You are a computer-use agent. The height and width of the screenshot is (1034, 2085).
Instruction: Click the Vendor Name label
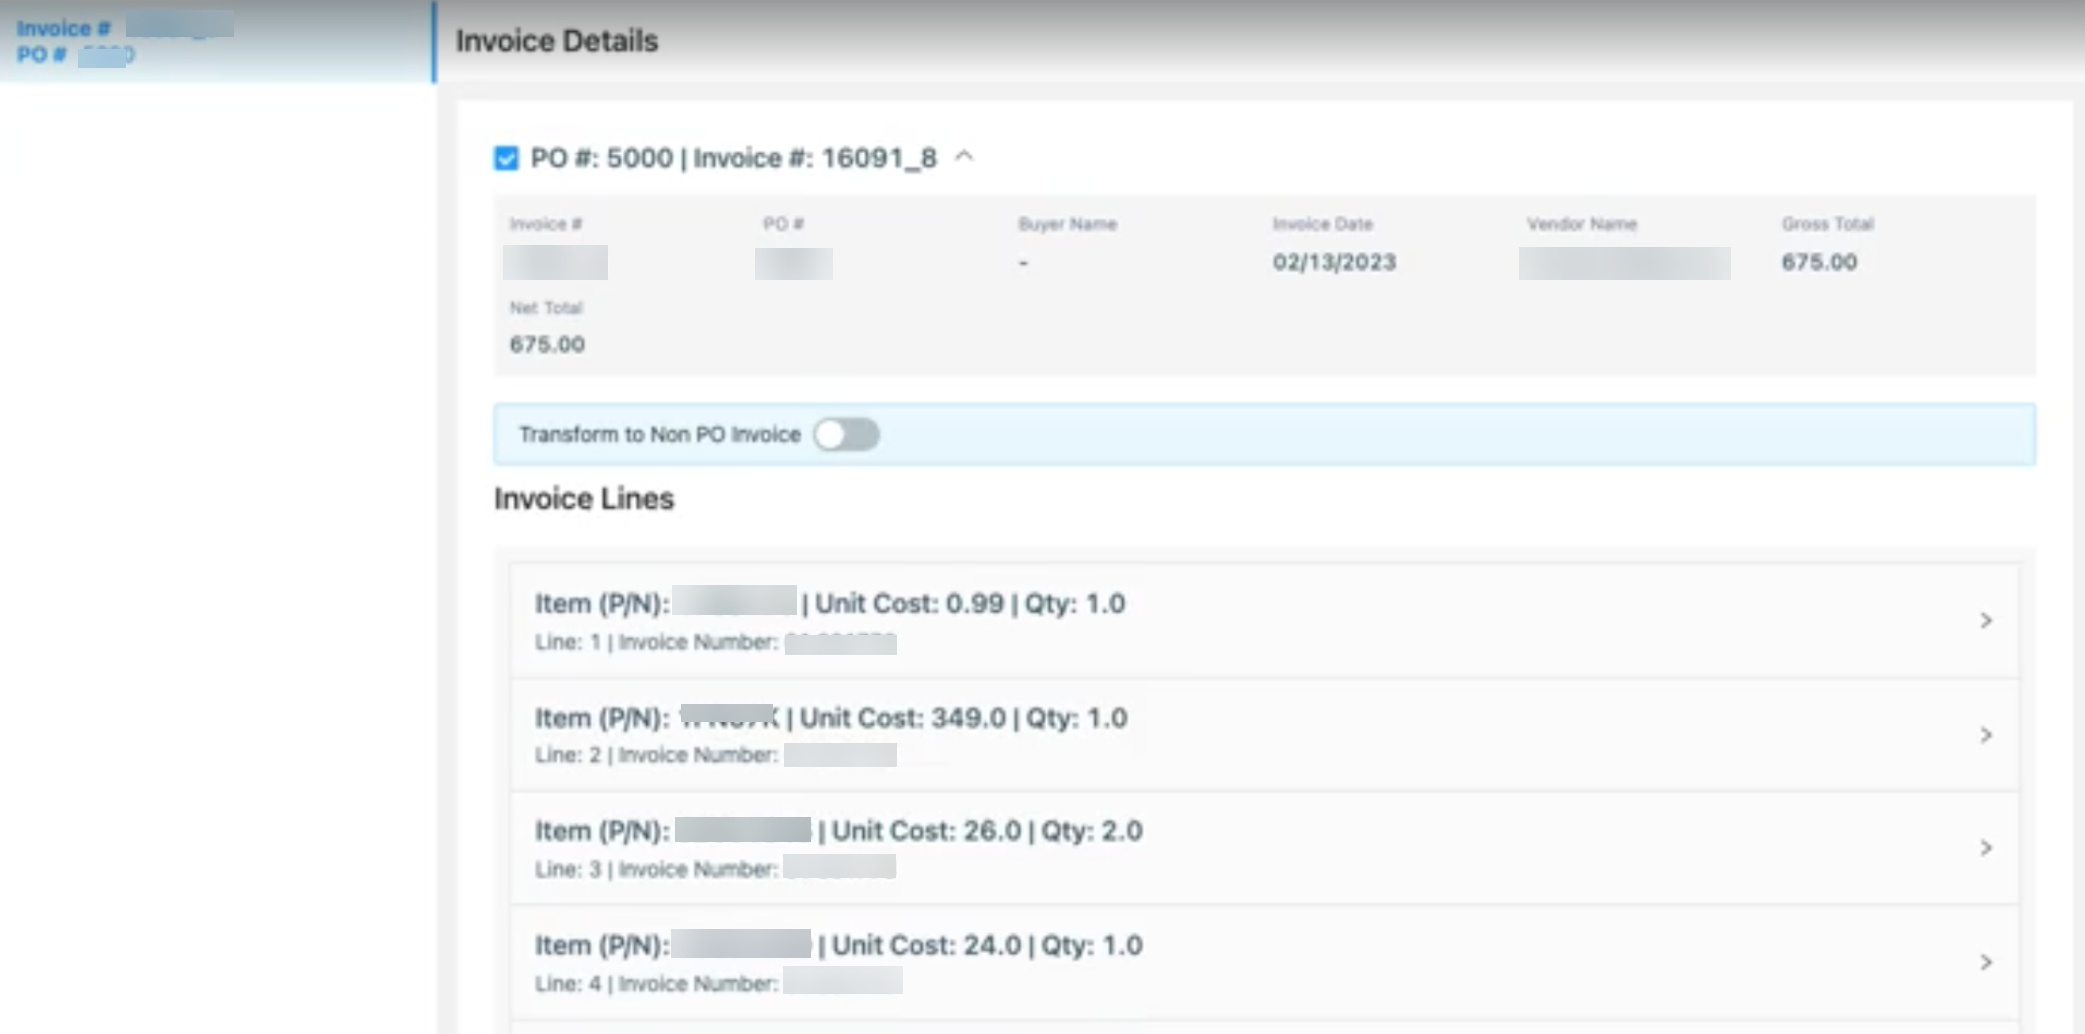coord(1581,224)
